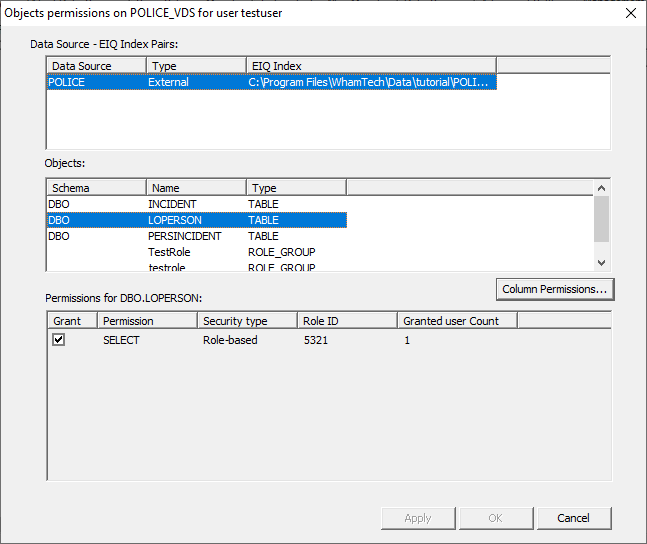
Task: Click the Permission column header
Action: coord(146,321)
